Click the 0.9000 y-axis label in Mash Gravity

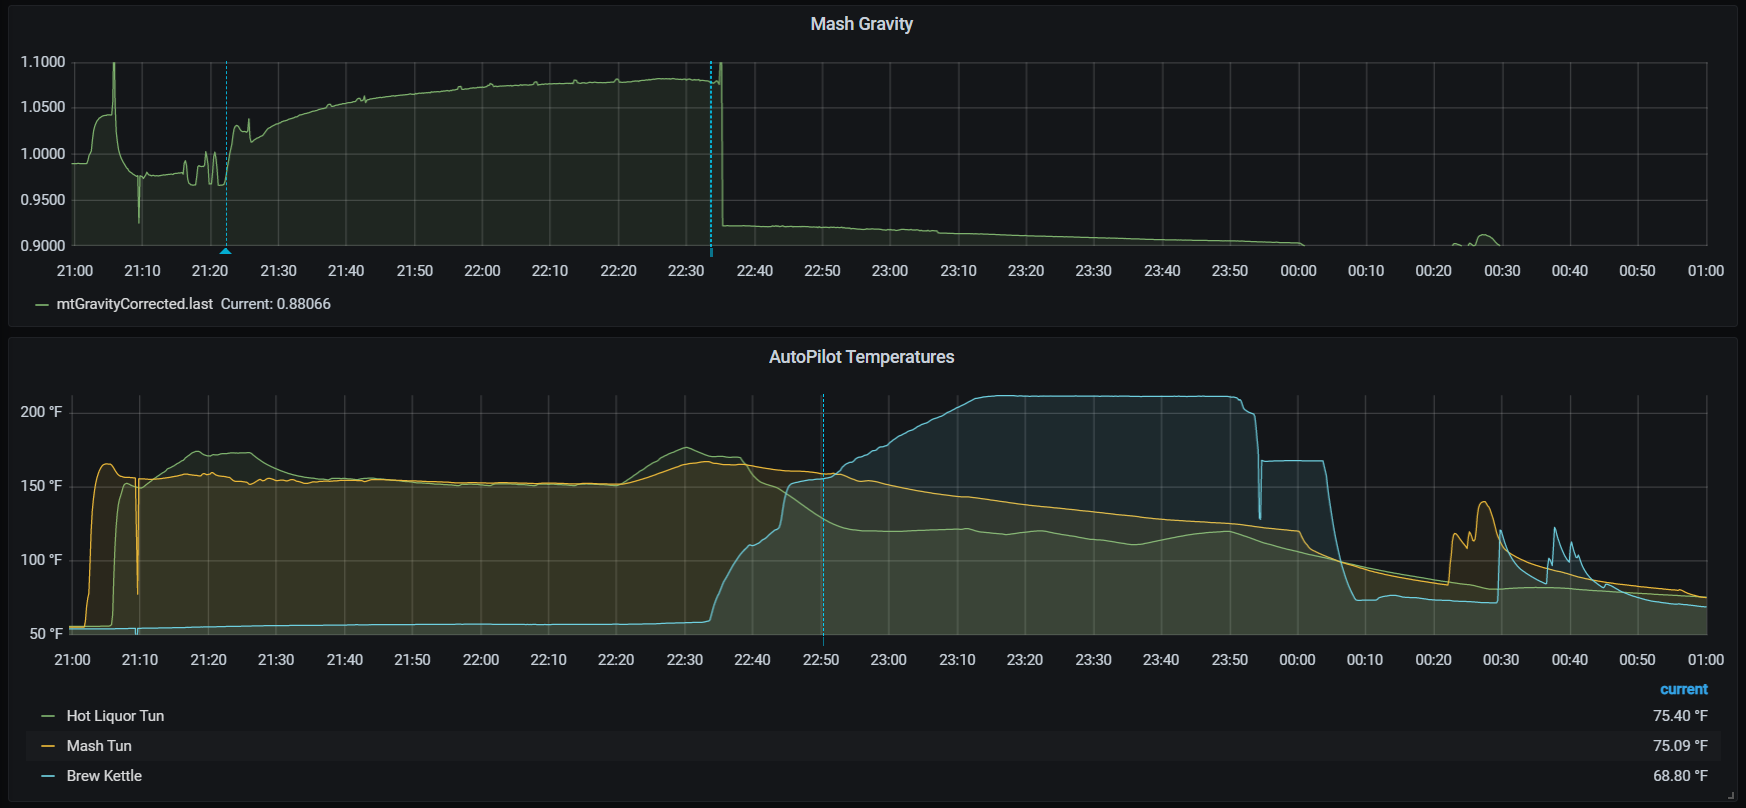pos(43,246)
